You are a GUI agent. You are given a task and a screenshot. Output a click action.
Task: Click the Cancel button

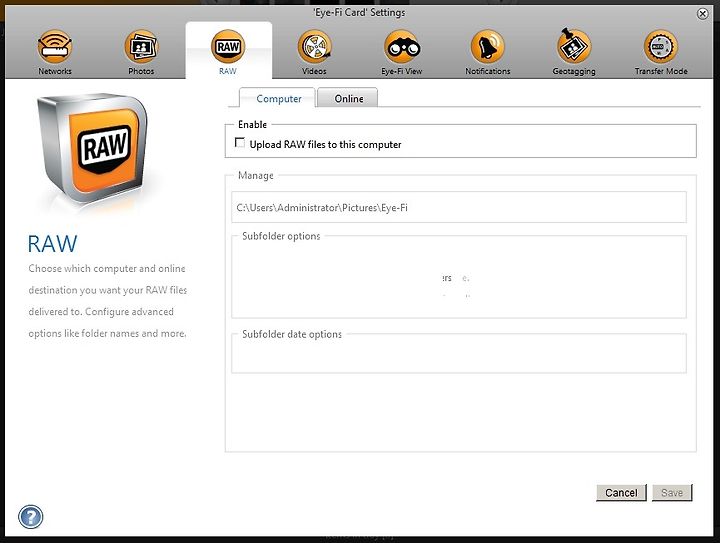point(621,493)
